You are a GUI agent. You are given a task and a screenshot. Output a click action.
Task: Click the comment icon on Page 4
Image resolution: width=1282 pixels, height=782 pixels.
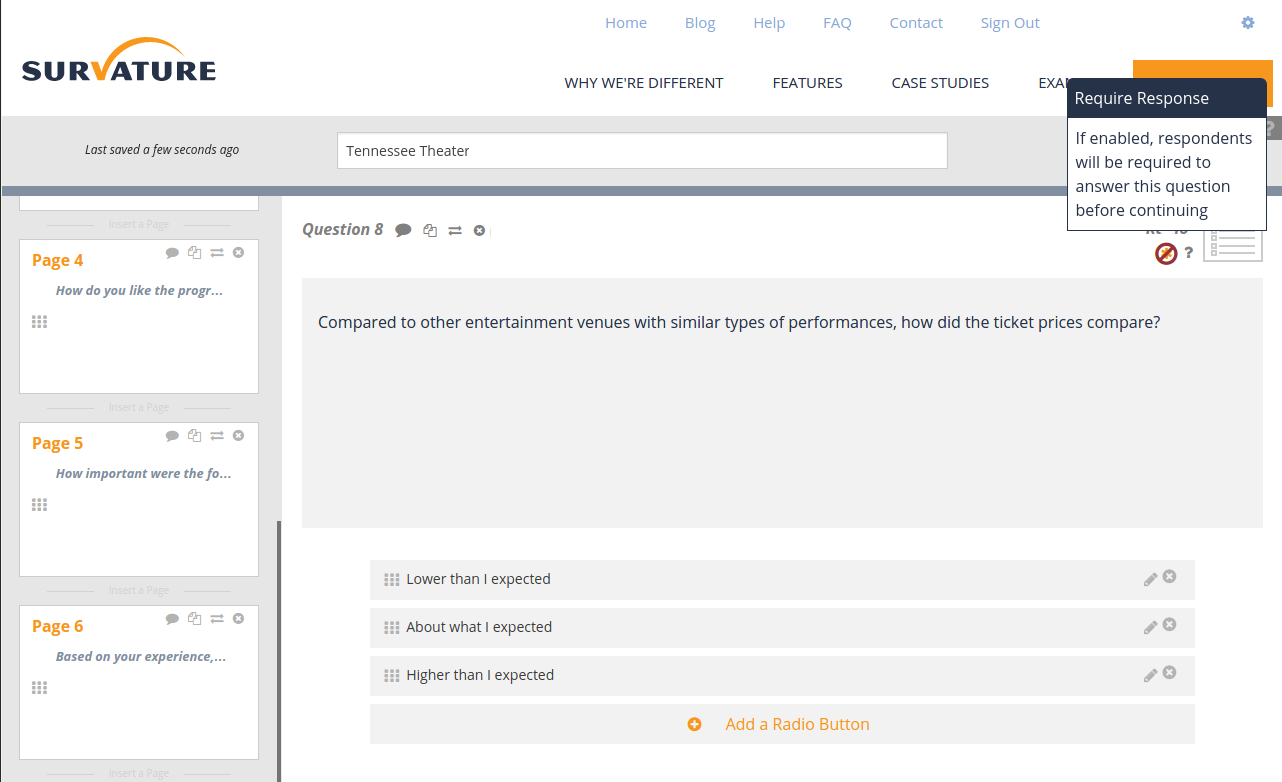tap(172, 253)
